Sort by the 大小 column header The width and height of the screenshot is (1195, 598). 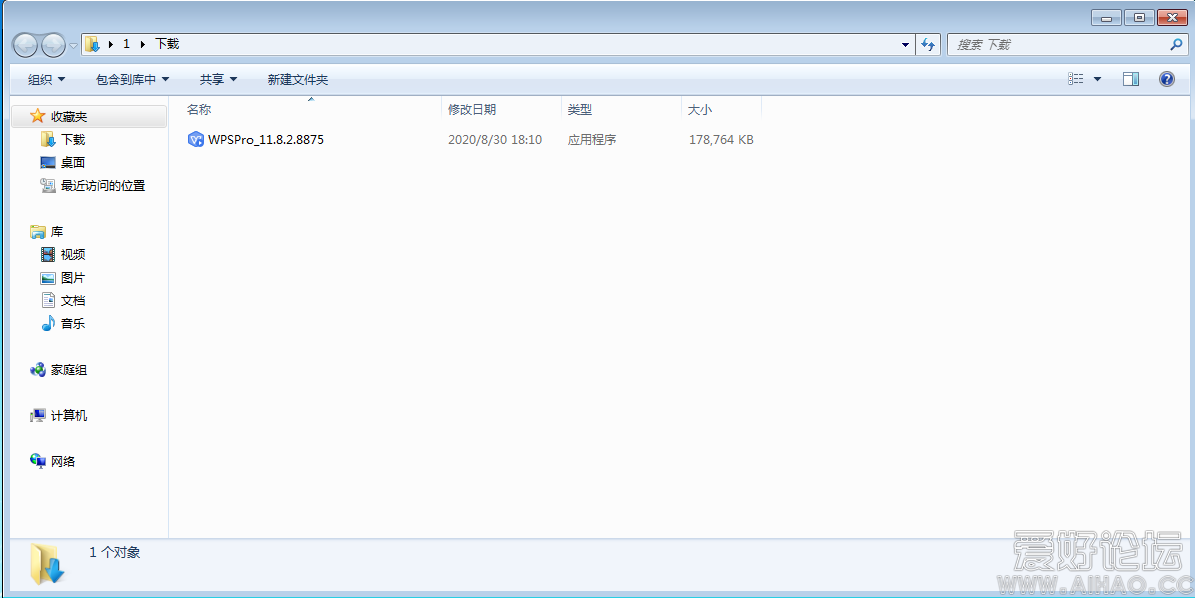tap(700, 110)
